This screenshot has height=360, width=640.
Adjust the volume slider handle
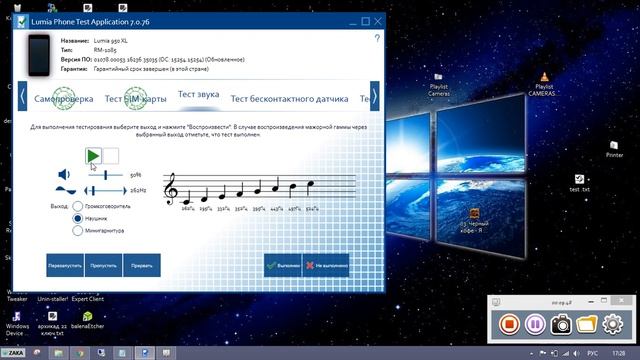pos(105,175)
